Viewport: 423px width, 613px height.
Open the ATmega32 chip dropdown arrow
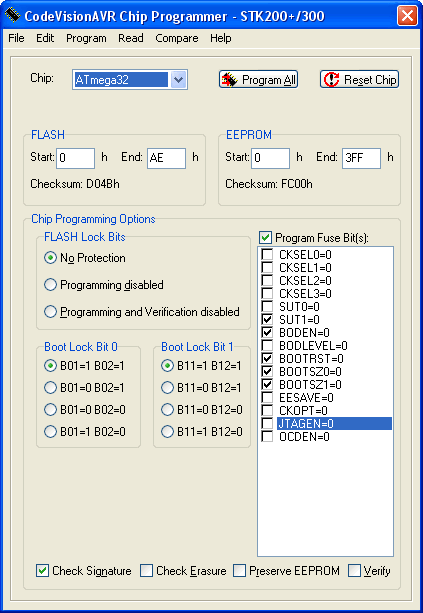(178, 80)
